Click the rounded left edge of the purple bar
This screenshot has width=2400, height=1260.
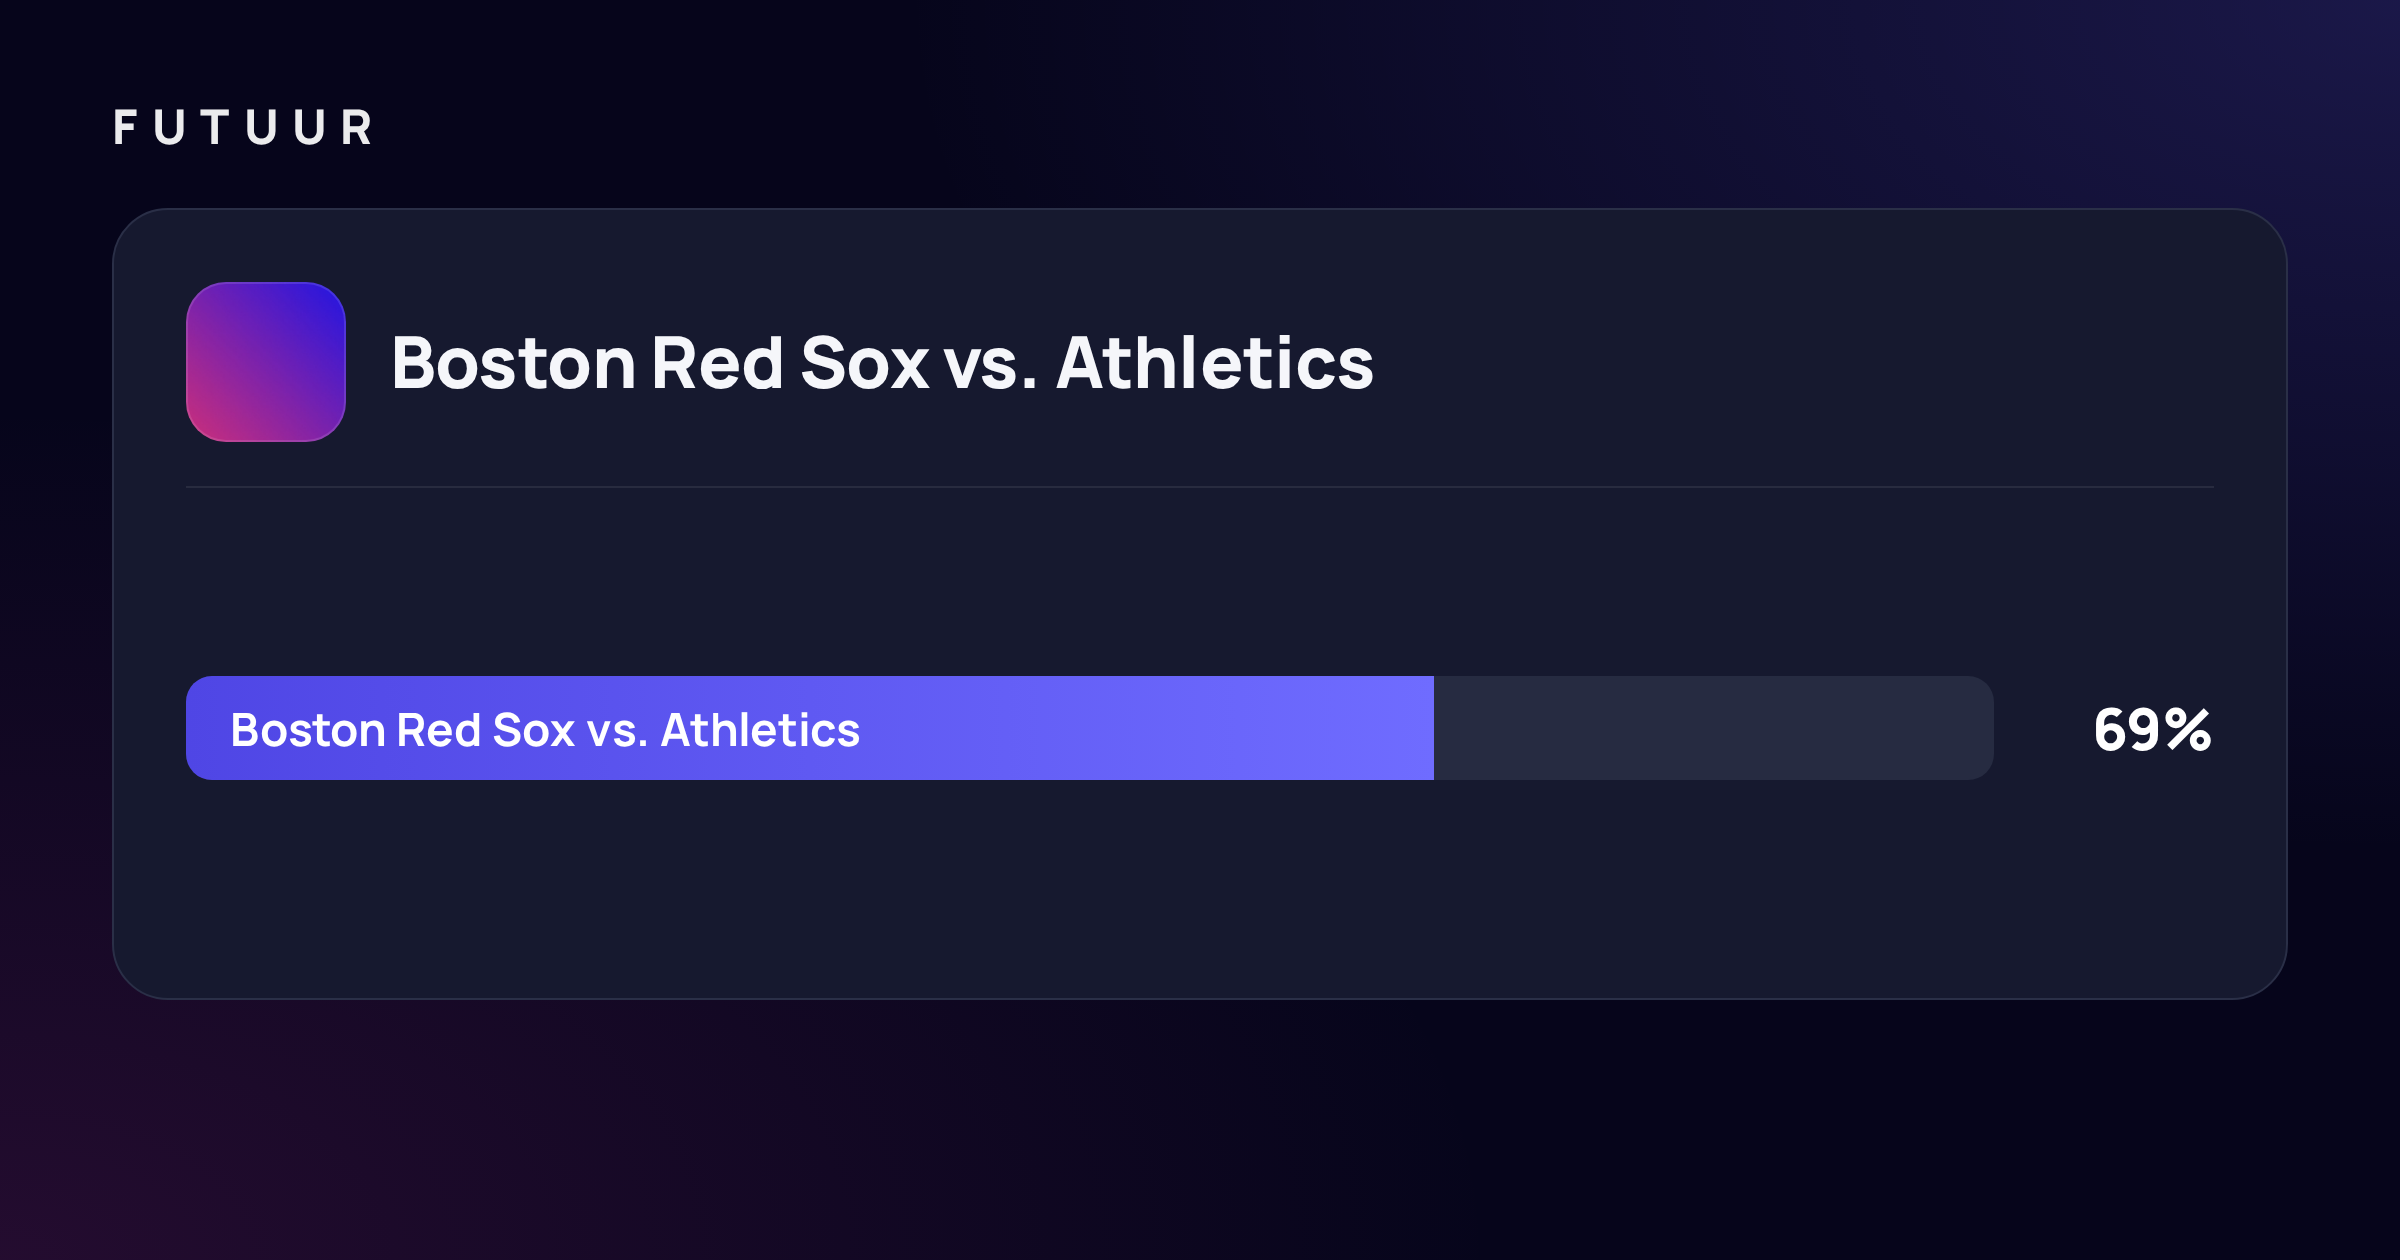pos(198,728)
